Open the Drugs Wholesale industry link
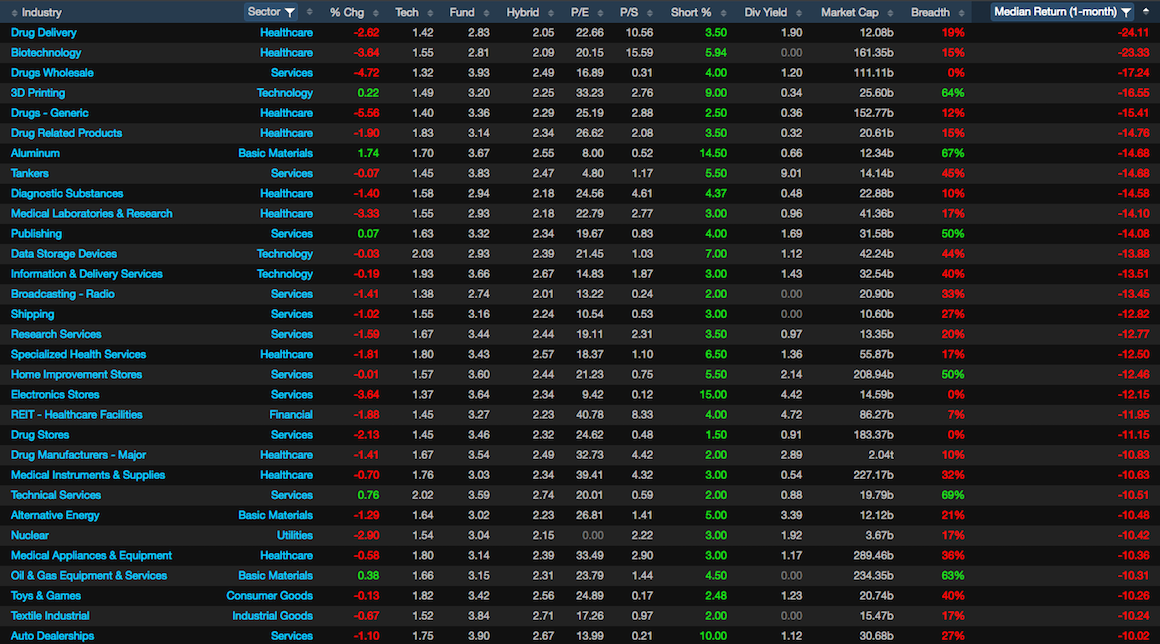The height and width of the screenshot is (644, 1160). click(52, 72)
